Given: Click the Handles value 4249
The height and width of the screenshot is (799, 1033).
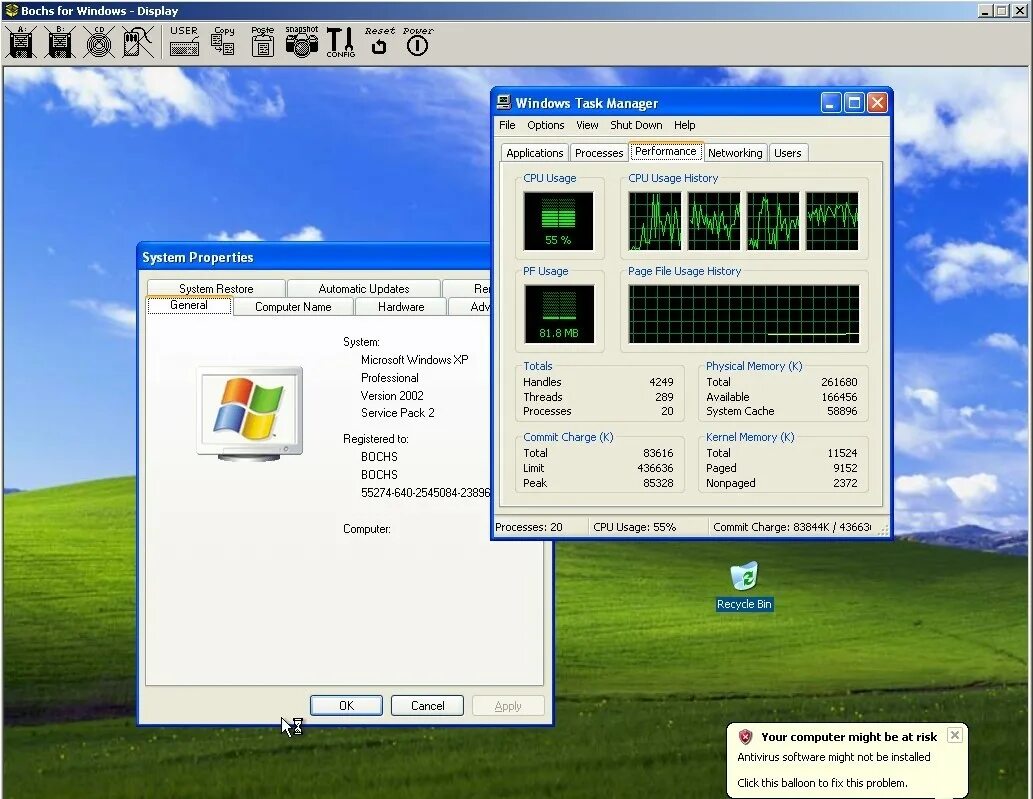Looking at the screenshot, I should 661,382.
